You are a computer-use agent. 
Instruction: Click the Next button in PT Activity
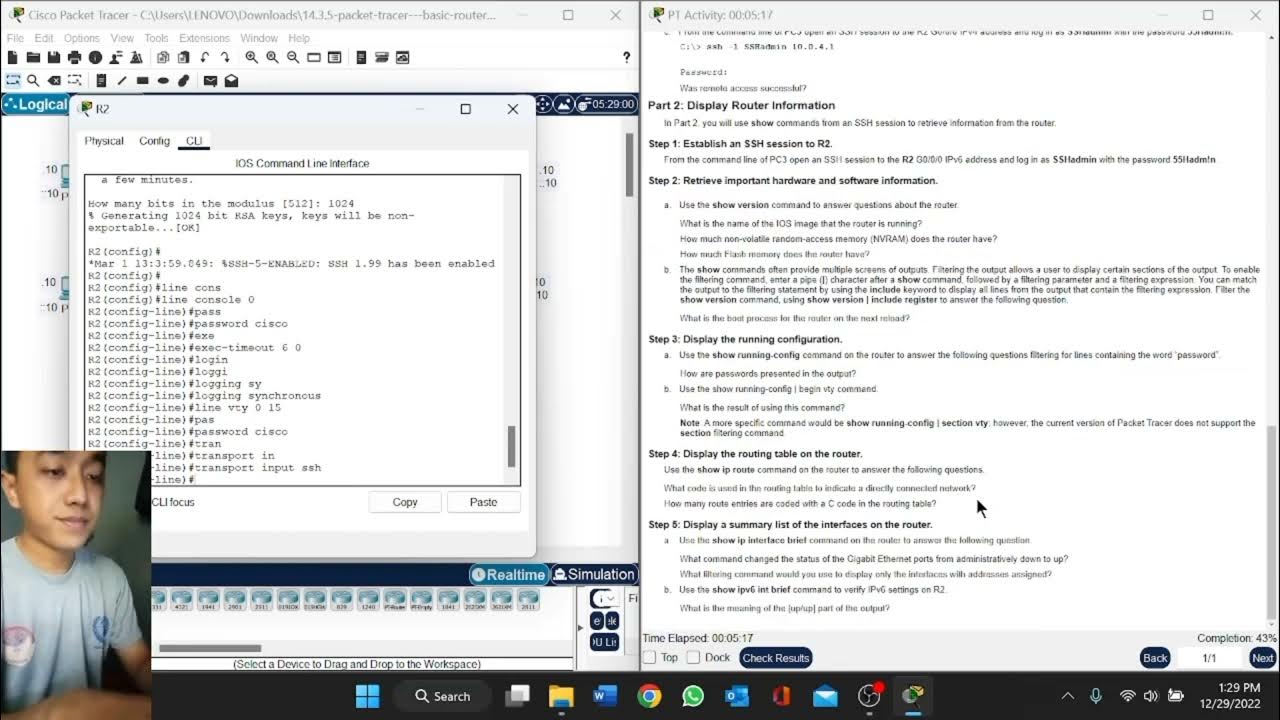tap(1262, 658)
